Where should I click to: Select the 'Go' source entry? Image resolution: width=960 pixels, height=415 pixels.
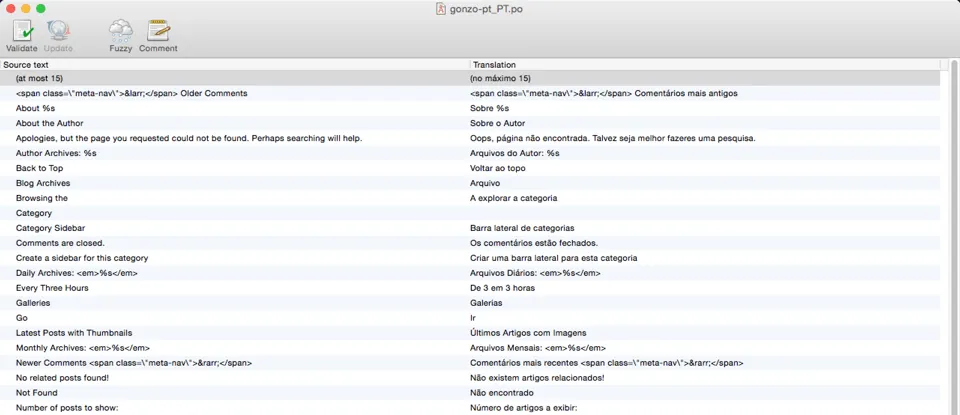(x=21, y=318)
